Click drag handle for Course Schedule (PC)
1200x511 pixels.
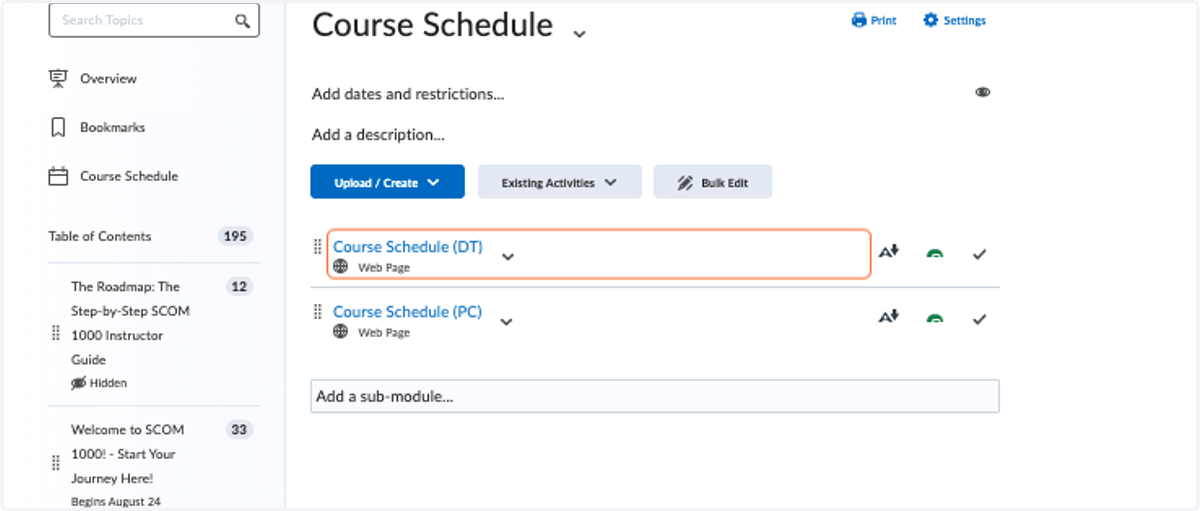point(318,311)
